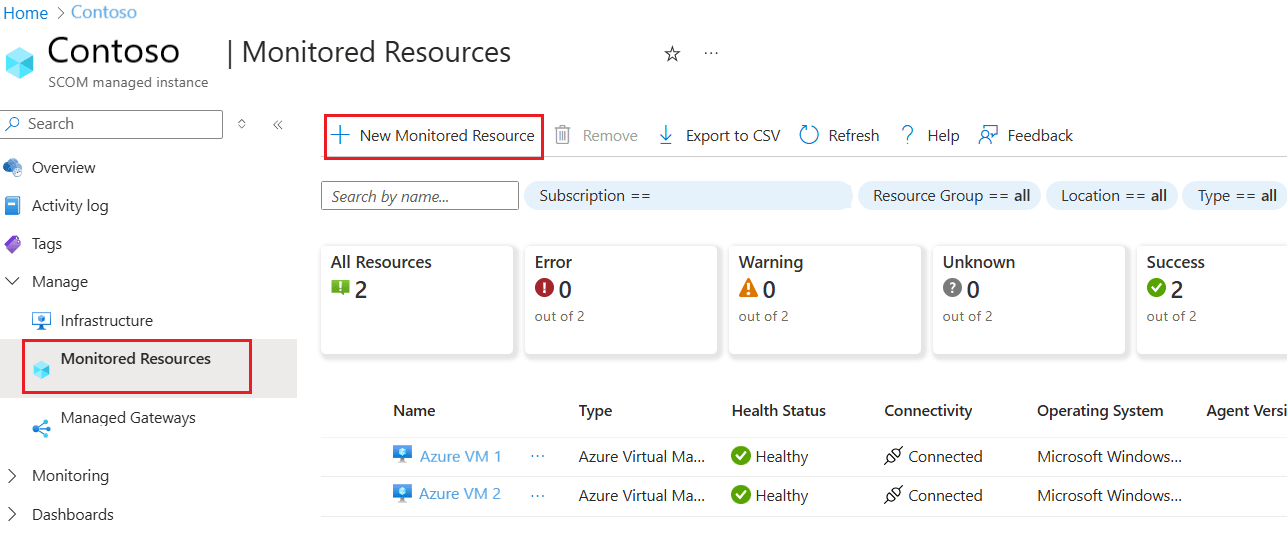Click the Infrastructure monitor icon
1287x536 pixels.
click(42, 321)
